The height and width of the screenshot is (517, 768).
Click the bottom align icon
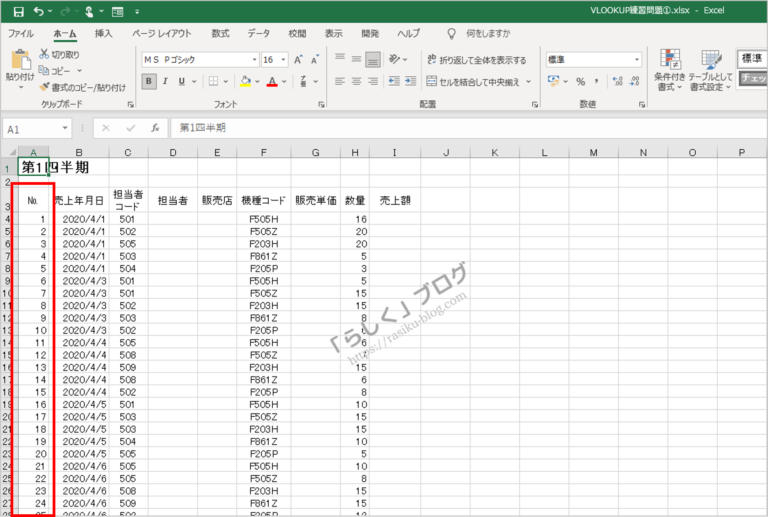(x=373, y=60)
